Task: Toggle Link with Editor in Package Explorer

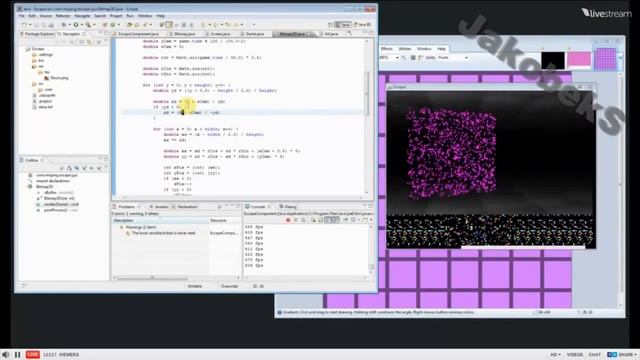Action: 89,42
